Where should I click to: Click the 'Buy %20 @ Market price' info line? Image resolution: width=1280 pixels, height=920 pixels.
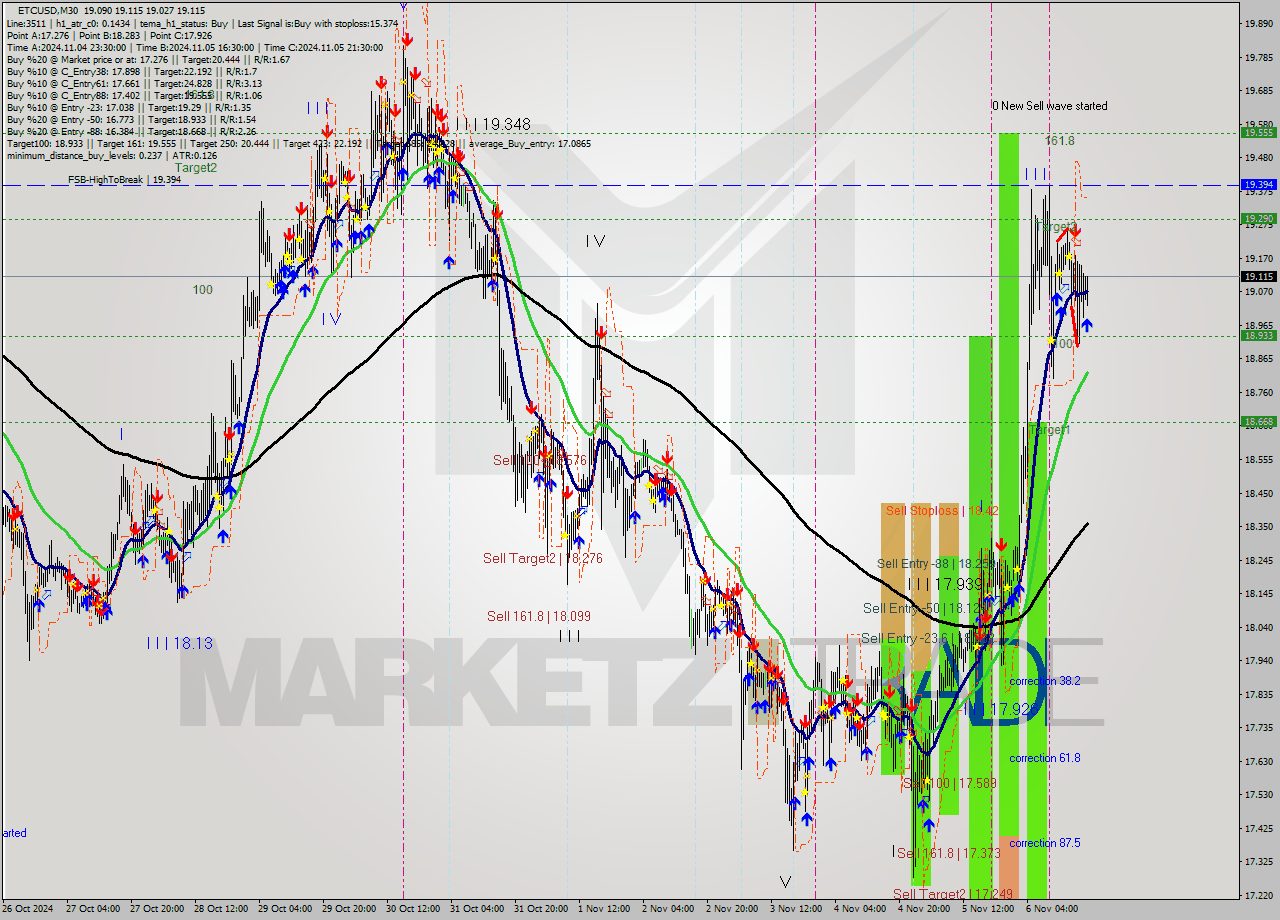pyautogui.click(x=148, y=59)
